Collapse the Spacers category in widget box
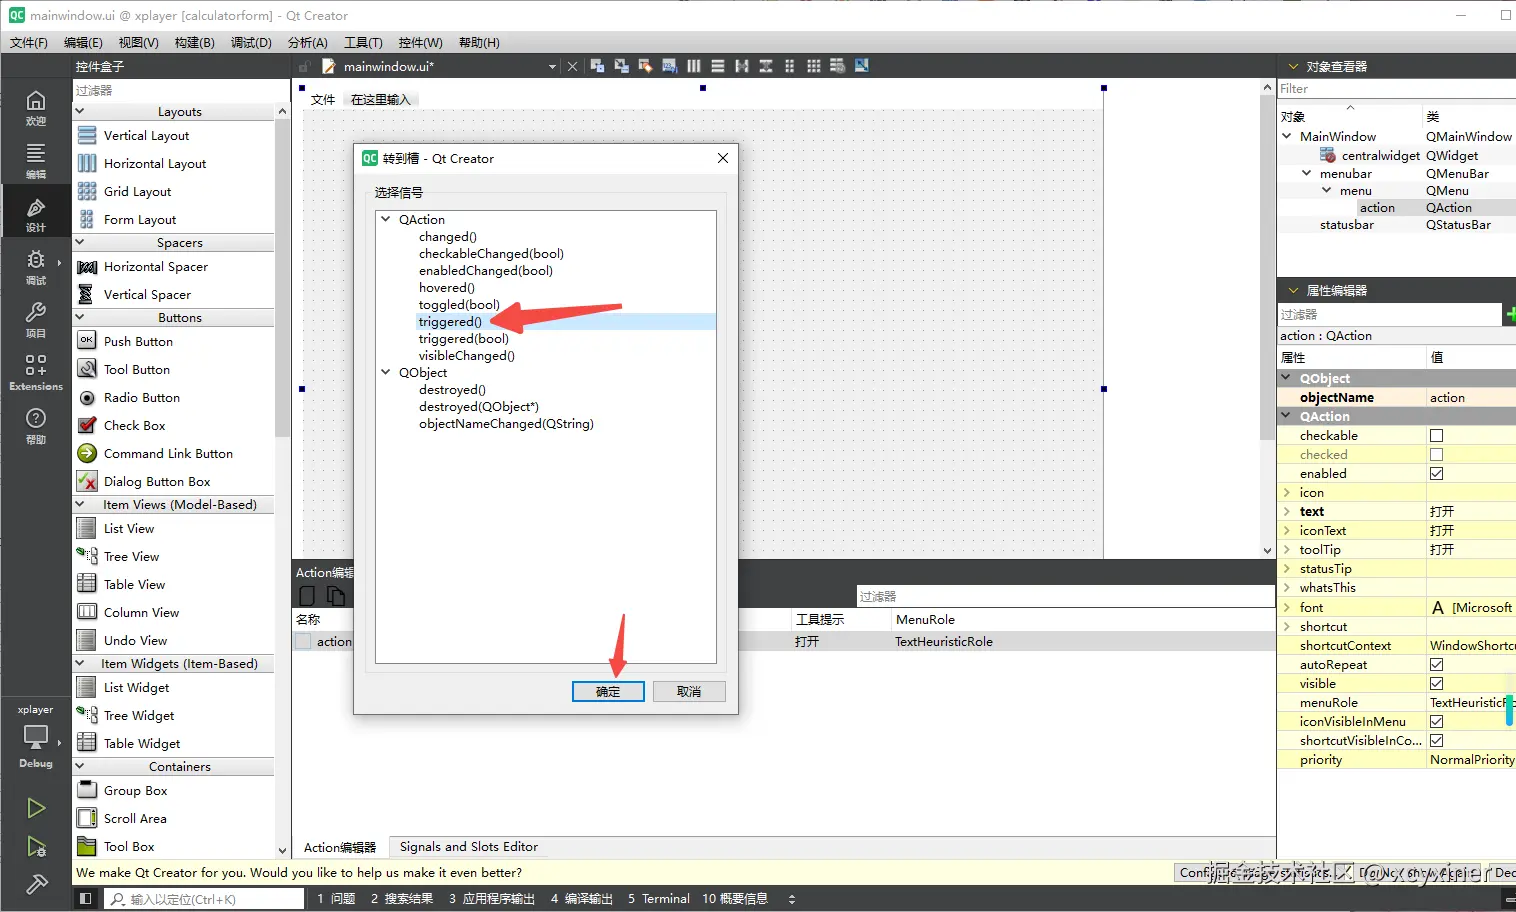Screen dimensions: 1516x912 click(80, 242)
